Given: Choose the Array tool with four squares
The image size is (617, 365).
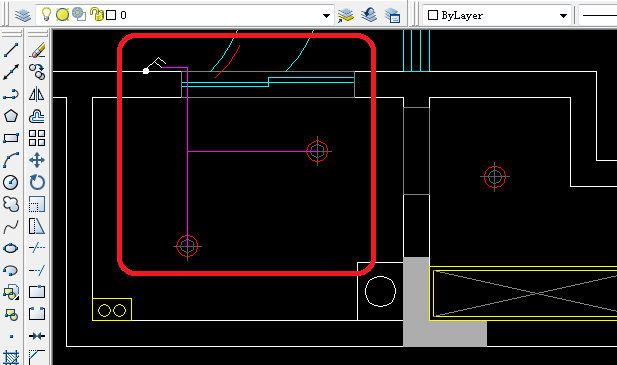Looking at the screenshot, I should click(x=37, y=138).
